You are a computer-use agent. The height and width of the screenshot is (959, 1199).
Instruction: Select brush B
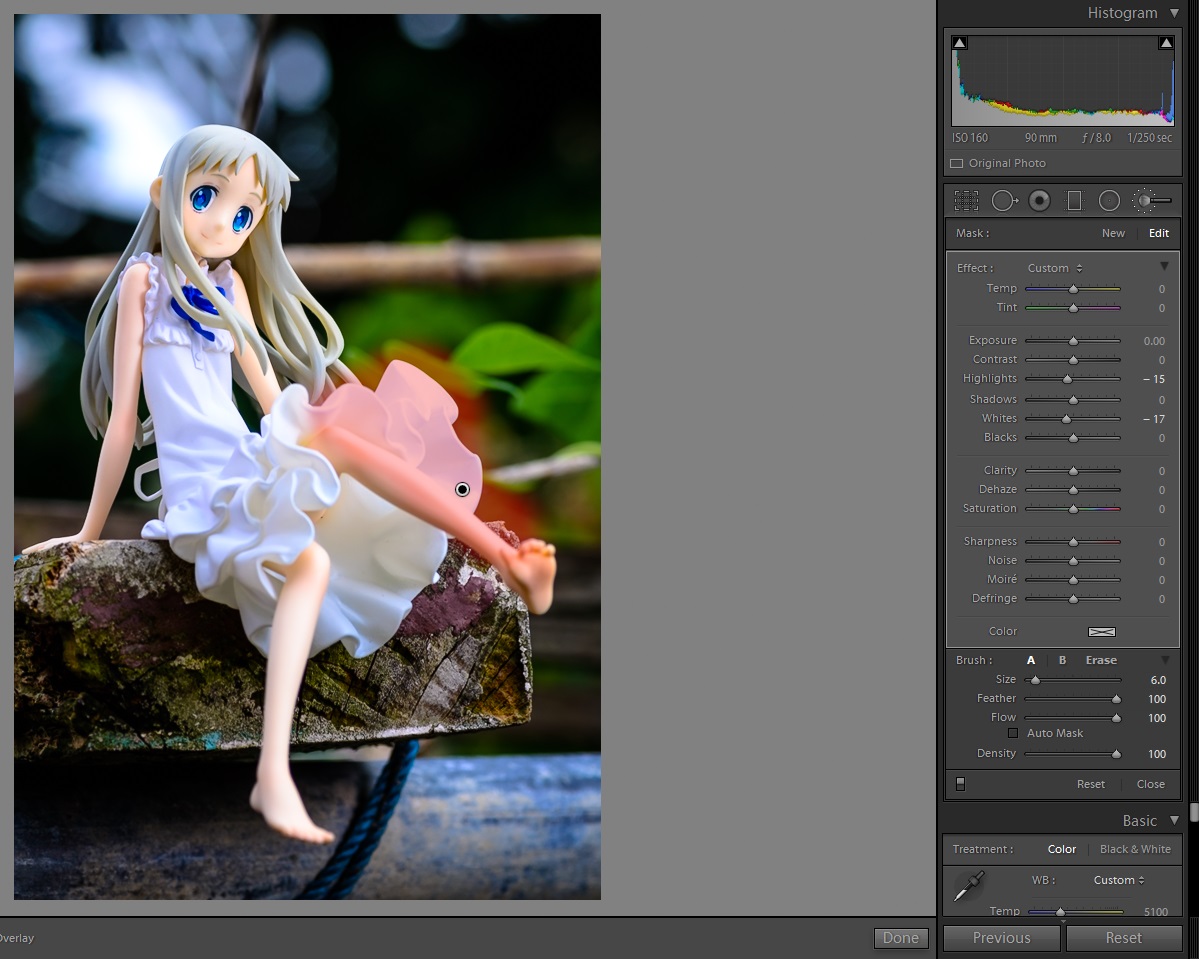1062,660
